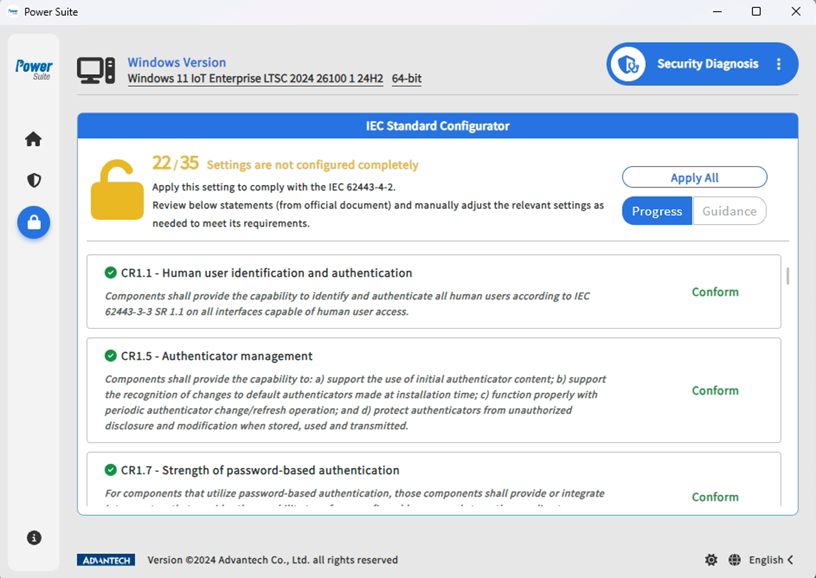Click the Power Suite logo in sidebar
This screenshot has width=816, height=578.
tap(34, 69)
